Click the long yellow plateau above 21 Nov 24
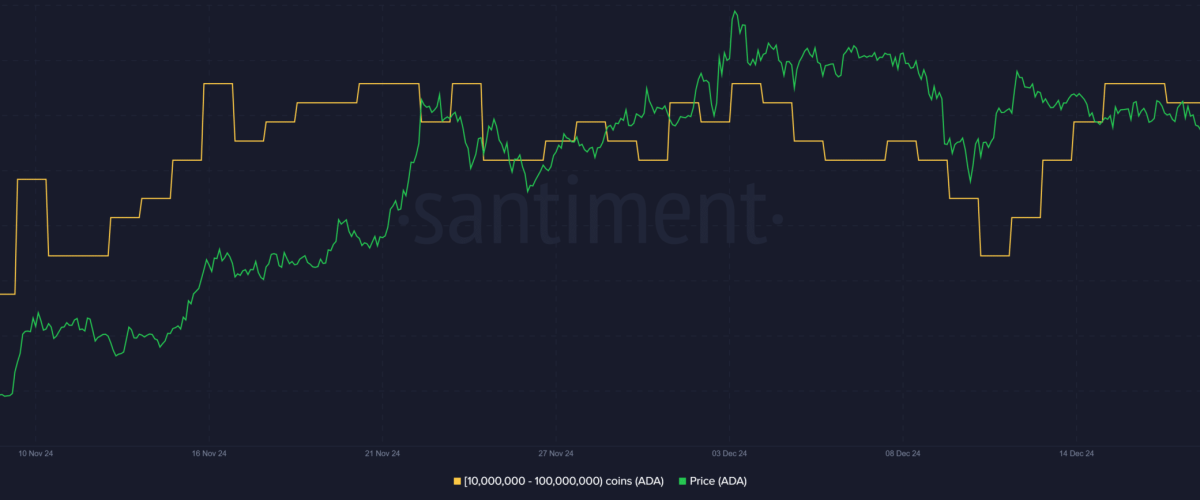The image size is (1200, 500). click(388, 84)
